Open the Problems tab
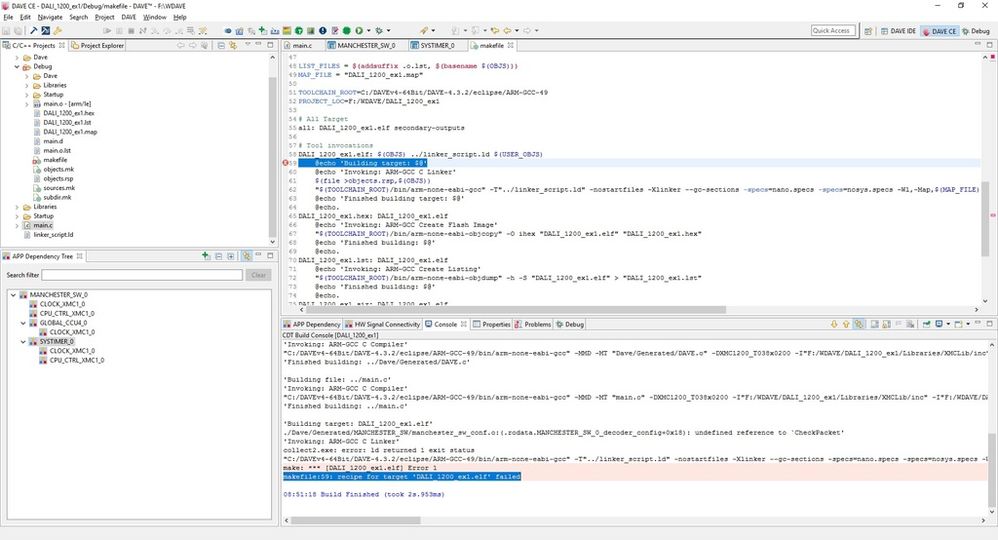The height and width of the screenshot is (540, 998). pos(533,324)
